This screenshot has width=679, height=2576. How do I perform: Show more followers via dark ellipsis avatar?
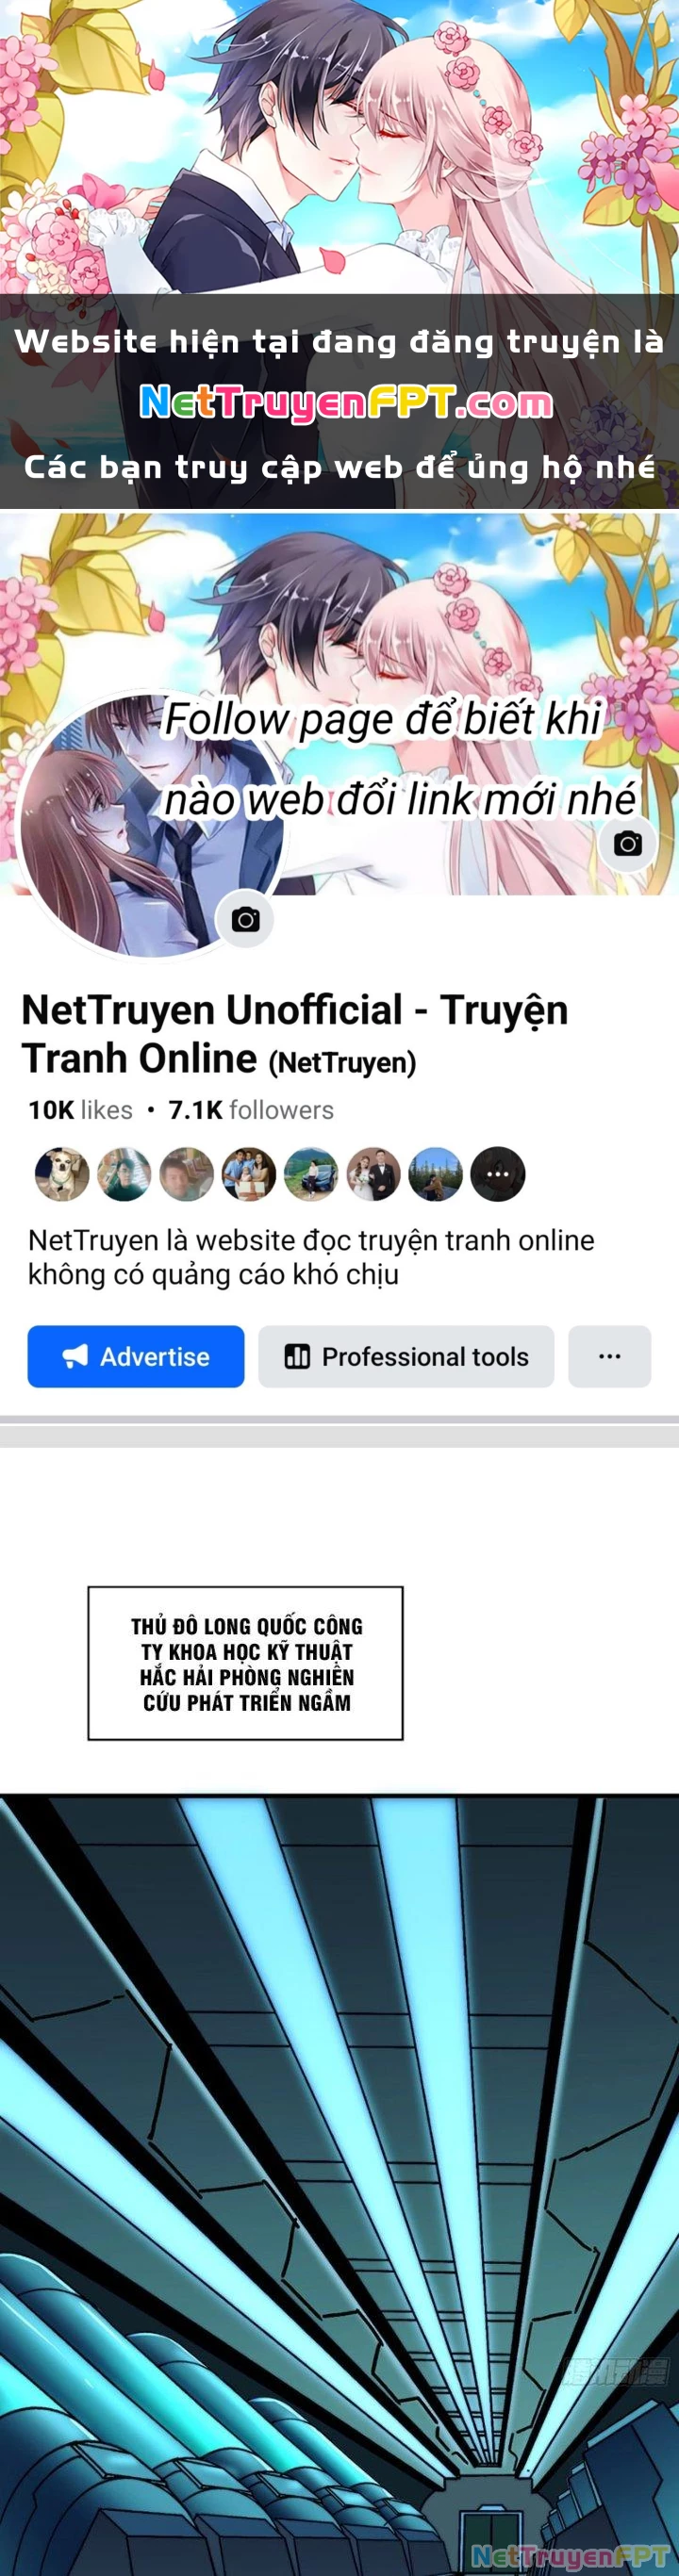[x=498, y=1174]
